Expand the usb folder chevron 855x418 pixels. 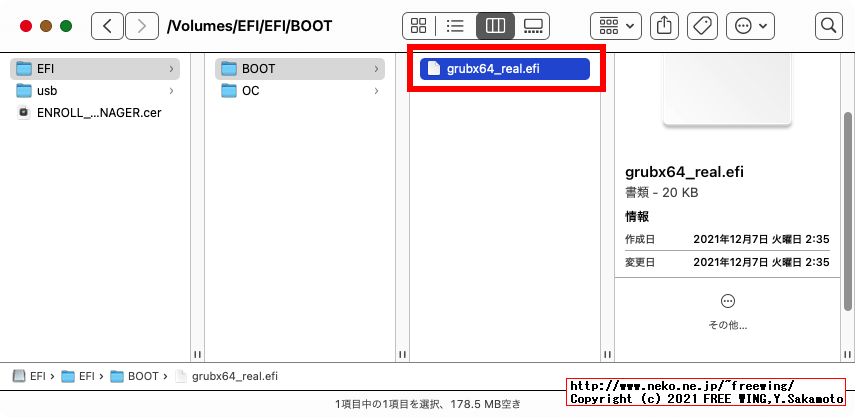171,90
